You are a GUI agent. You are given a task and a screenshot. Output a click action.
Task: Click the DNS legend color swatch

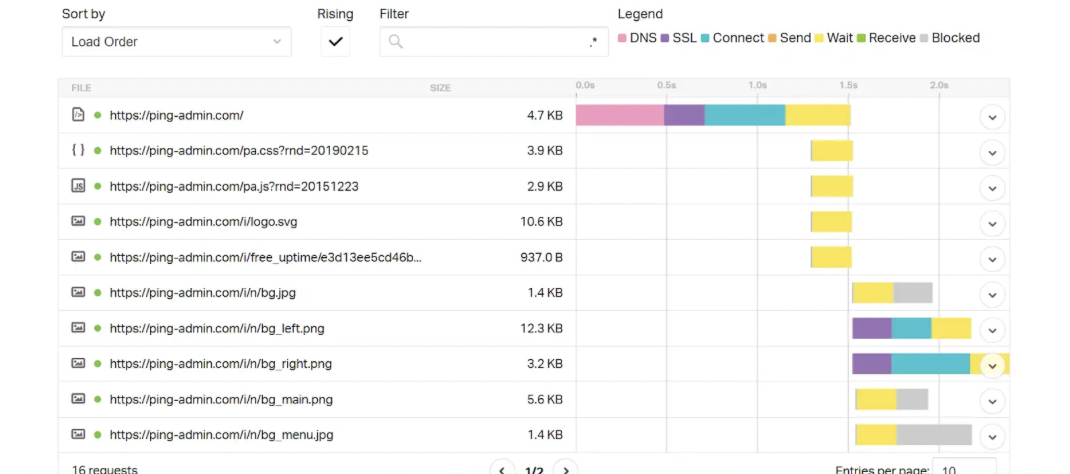pyautogui.click(x=622, y=38)
